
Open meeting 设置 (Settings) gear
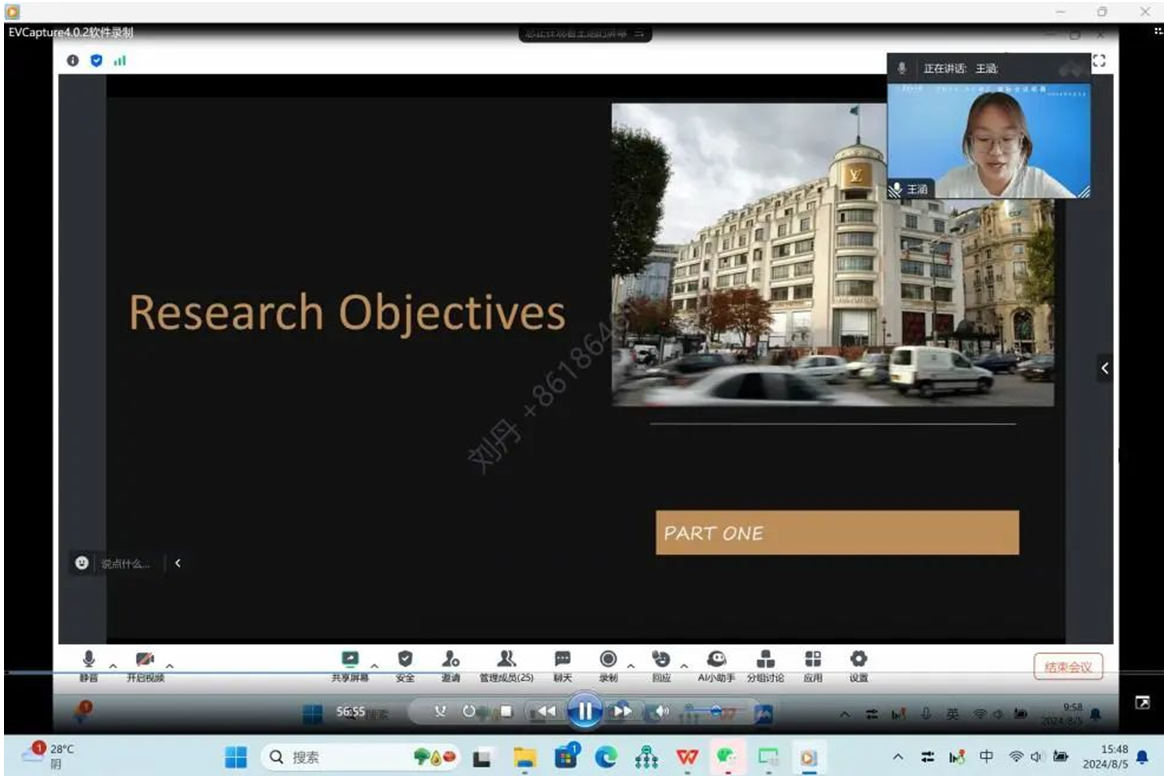[x=858, y=660]
